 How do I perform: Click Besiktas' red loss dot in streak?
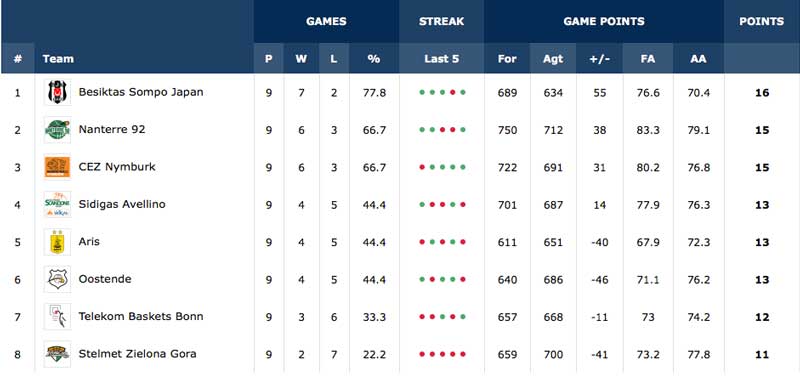click(453, 92)
